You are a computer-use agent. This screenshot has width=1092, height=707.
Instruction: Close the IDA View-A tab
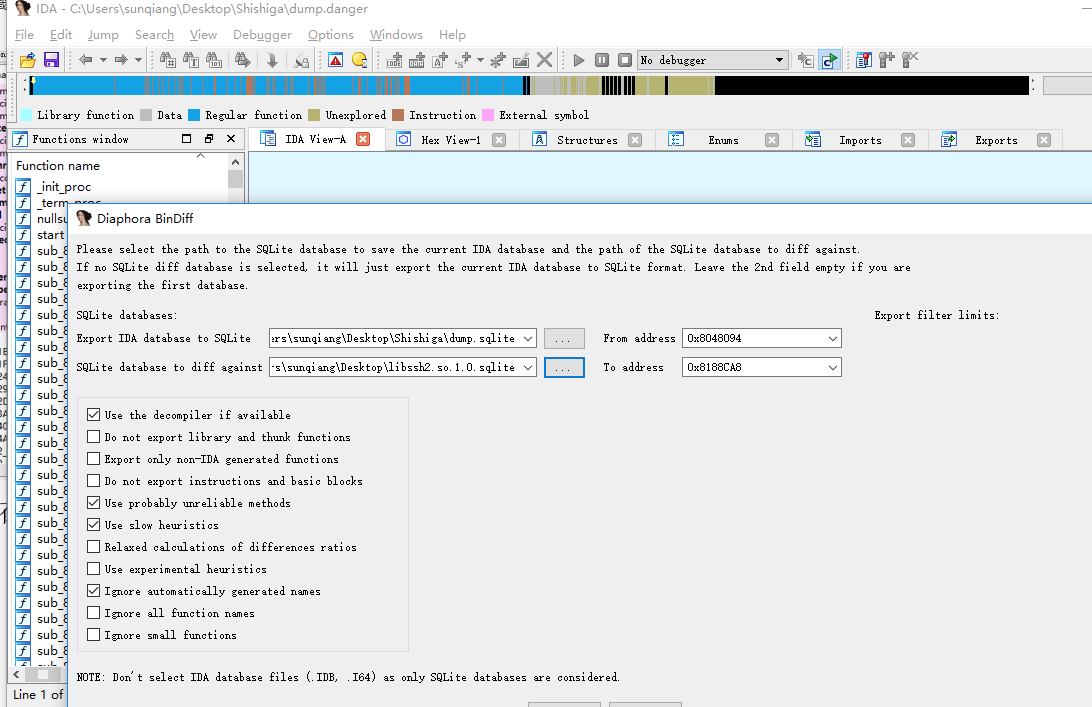(363, 139)
